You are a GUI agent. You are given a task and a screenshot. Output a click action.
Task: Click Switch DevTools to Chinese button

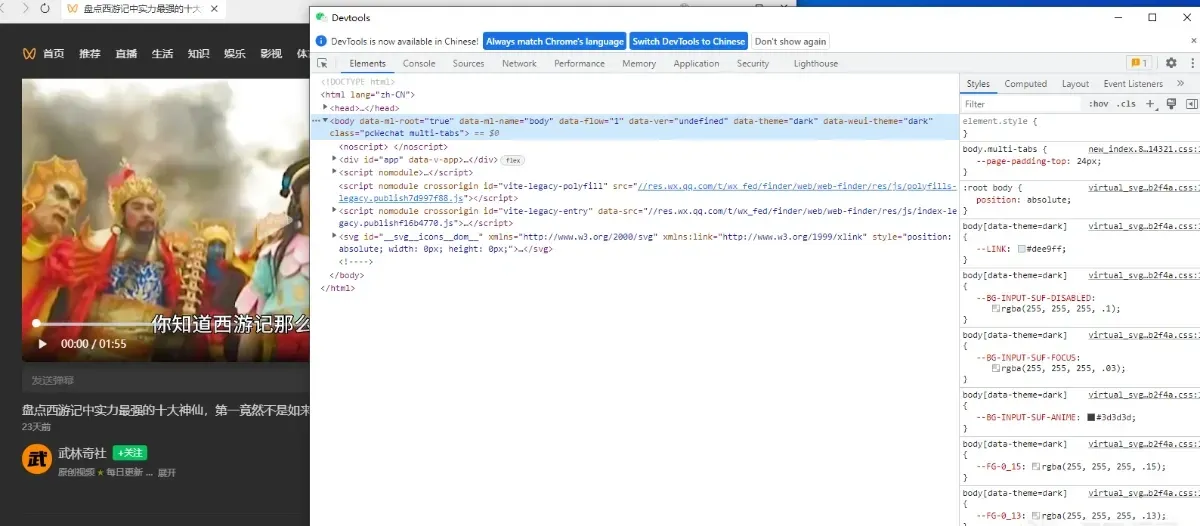point(689,41)
